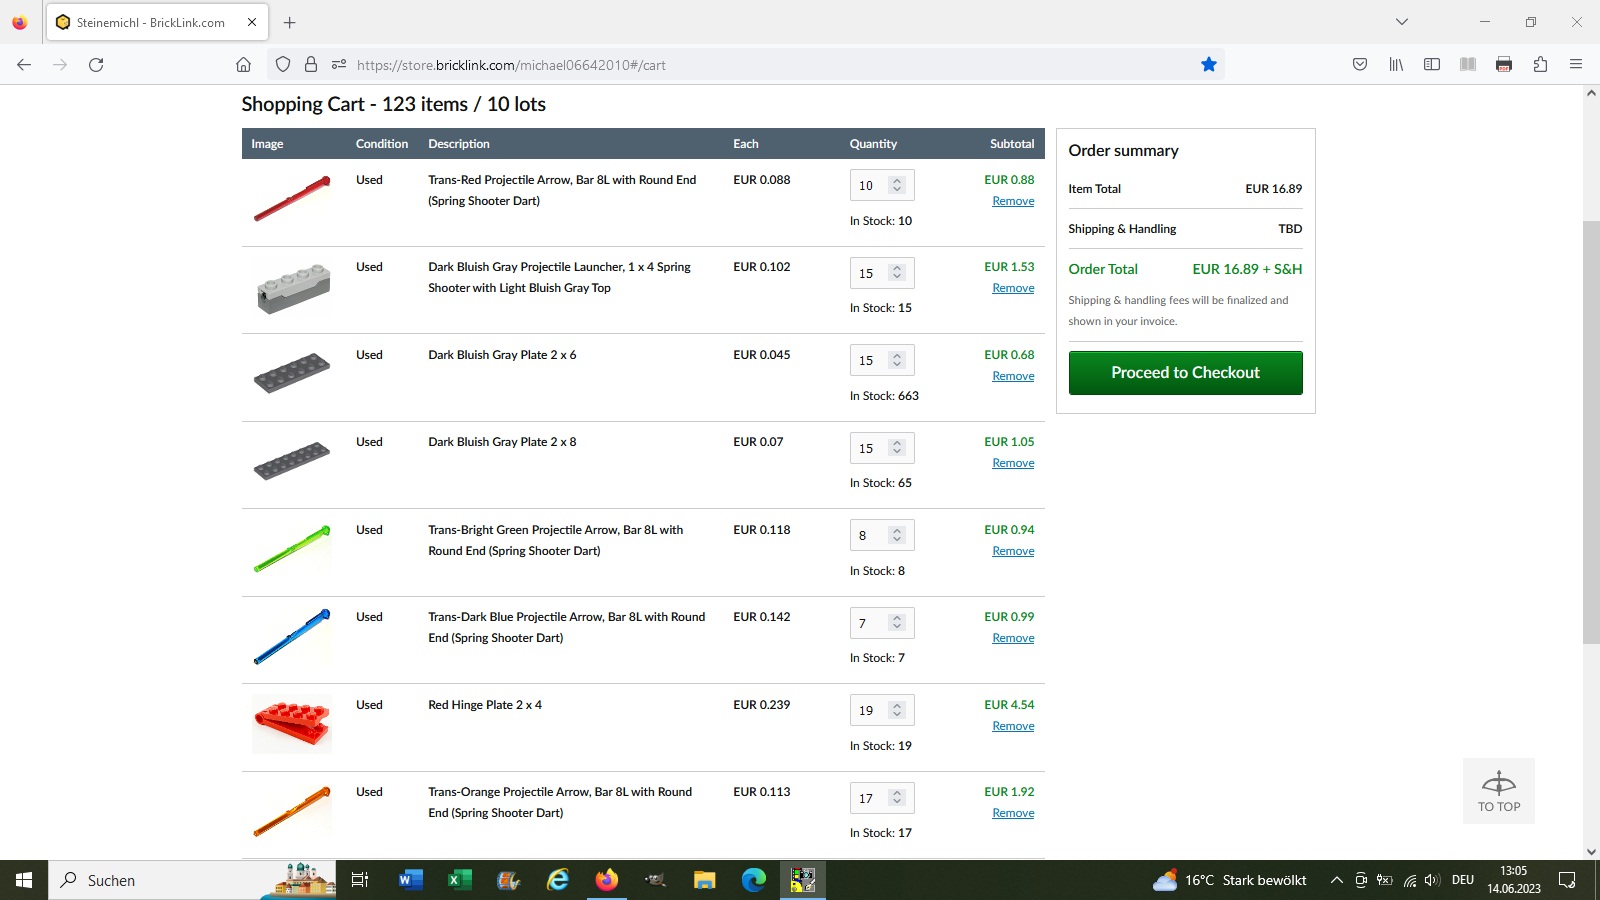Click the taskbar Suchen search box
Screen dimensions: 1600x900
(192, 880)
